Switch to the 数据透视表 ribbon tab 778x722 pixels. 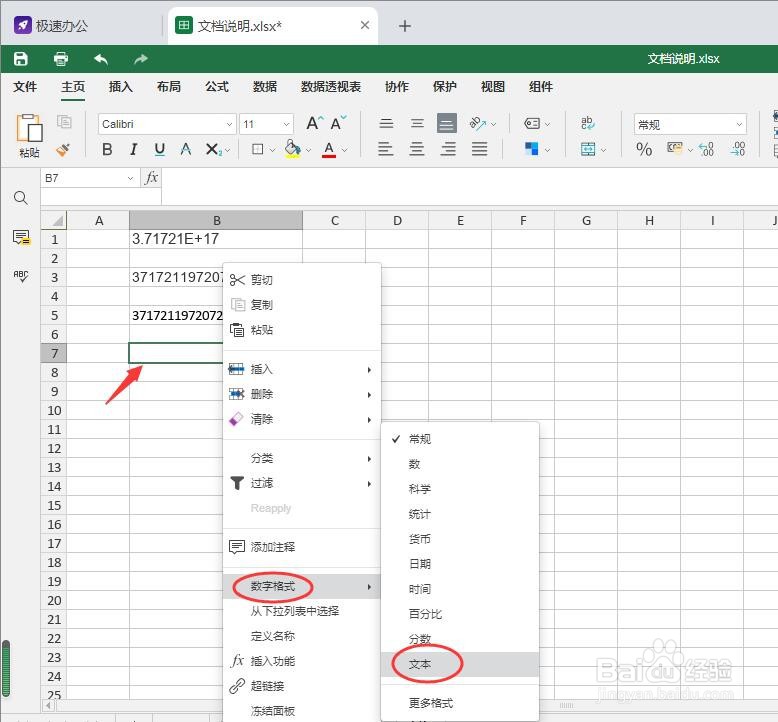(x=330, y=87)
